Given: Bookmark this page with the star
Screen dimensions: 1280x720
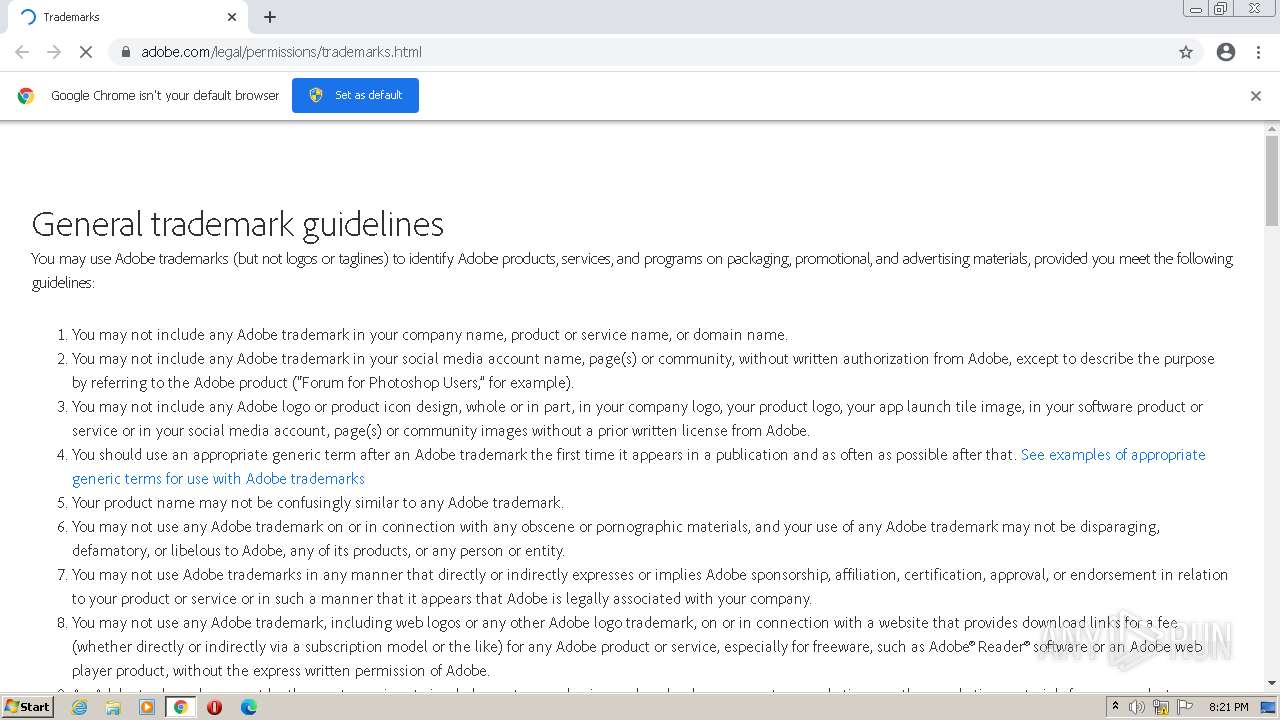Looking at the screenshot, I should click(x=1186, y=52).
